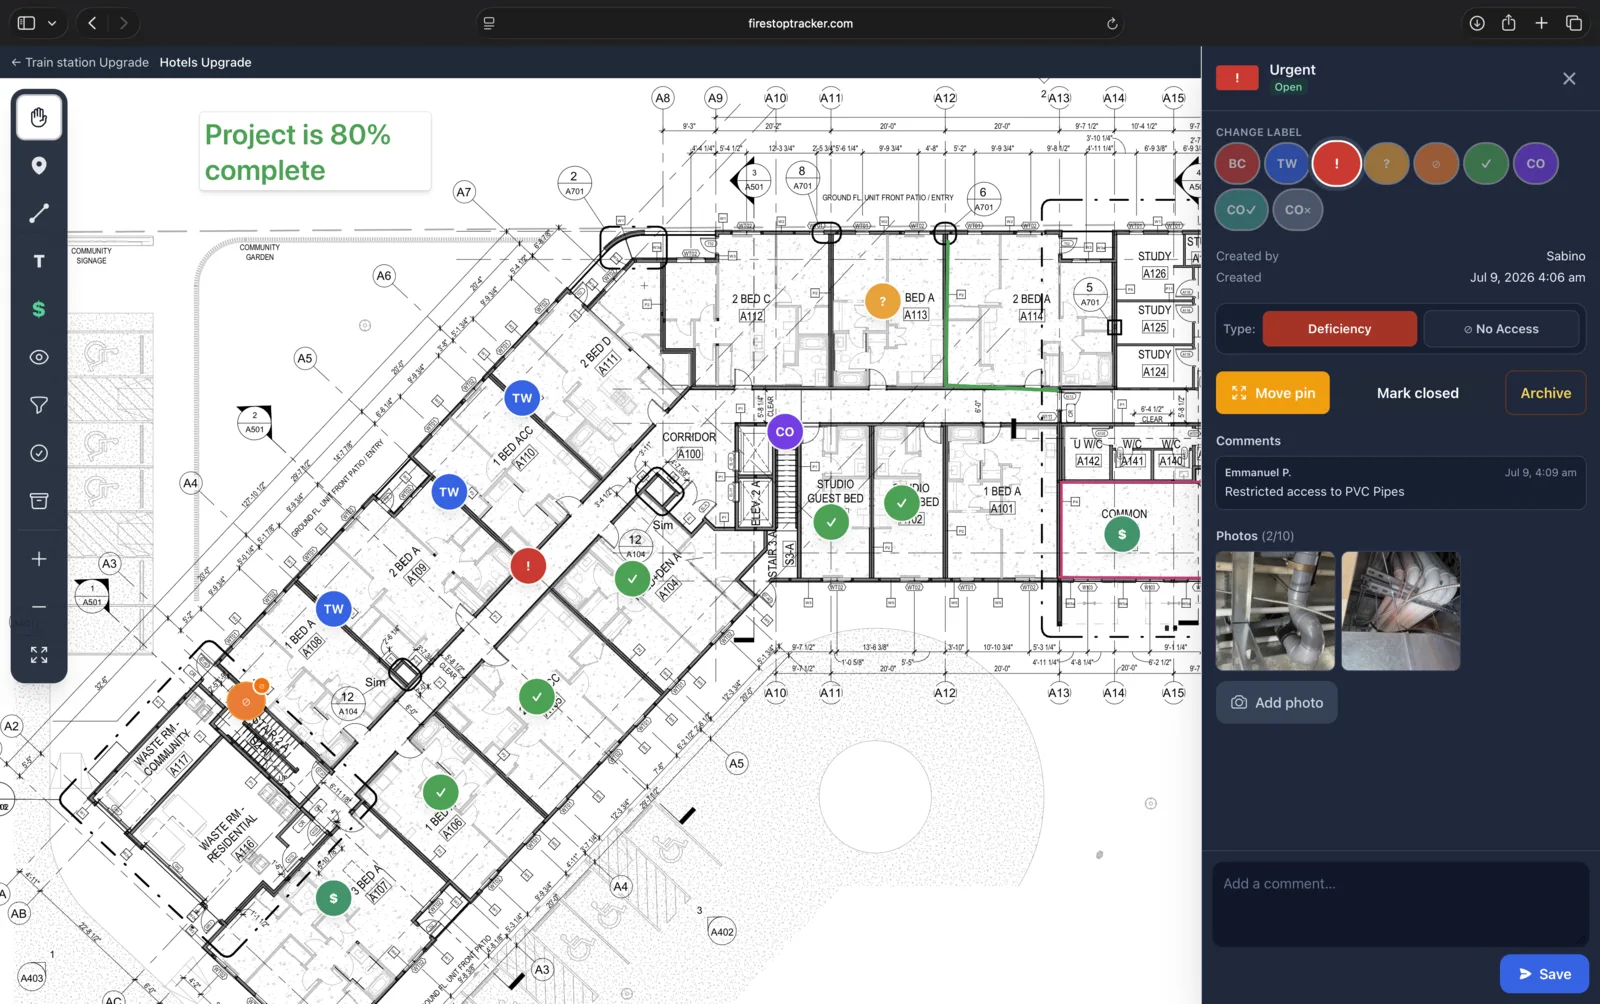Choose the CO✓ approved label
Image resolution: width=1600 pixels, height=1004 pixels.
[1241, 210]
